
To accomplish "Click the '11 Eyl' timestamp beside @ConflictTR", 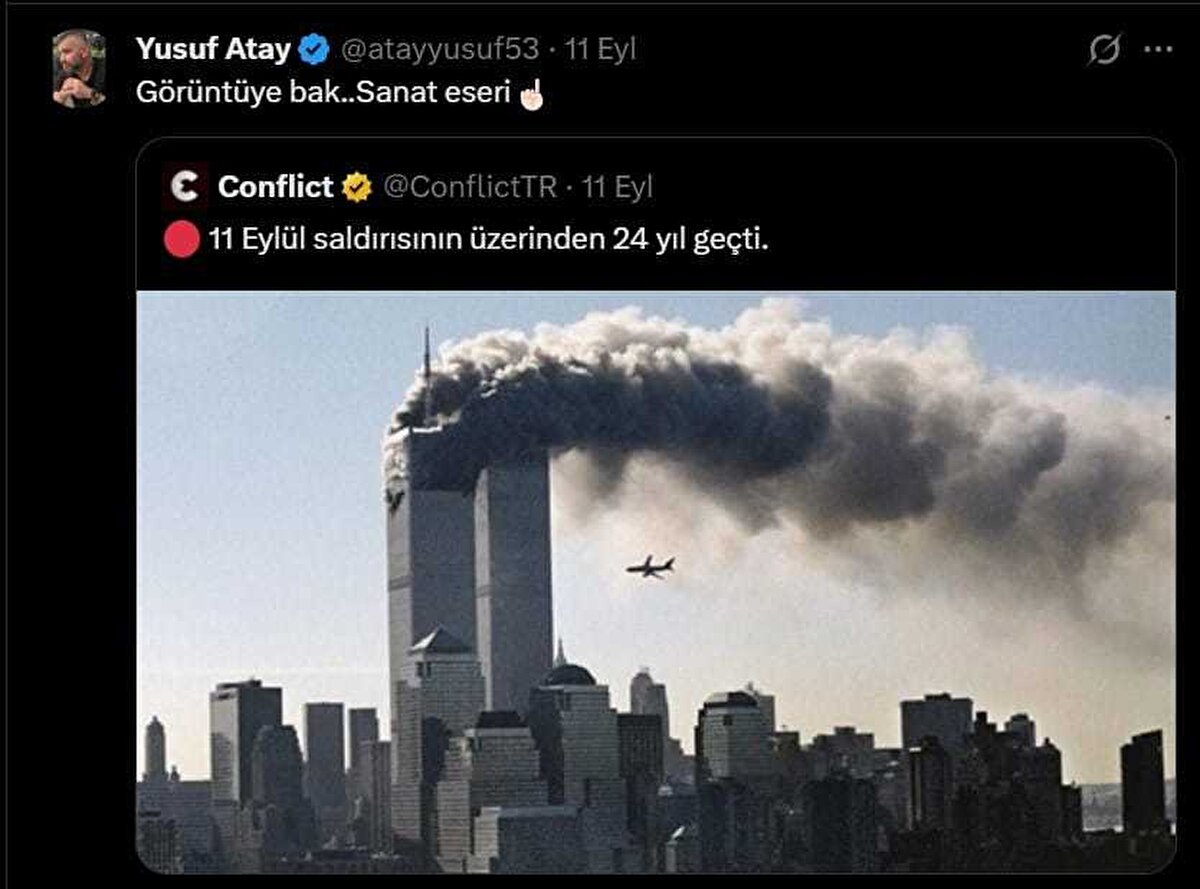I will click(618, 187).
